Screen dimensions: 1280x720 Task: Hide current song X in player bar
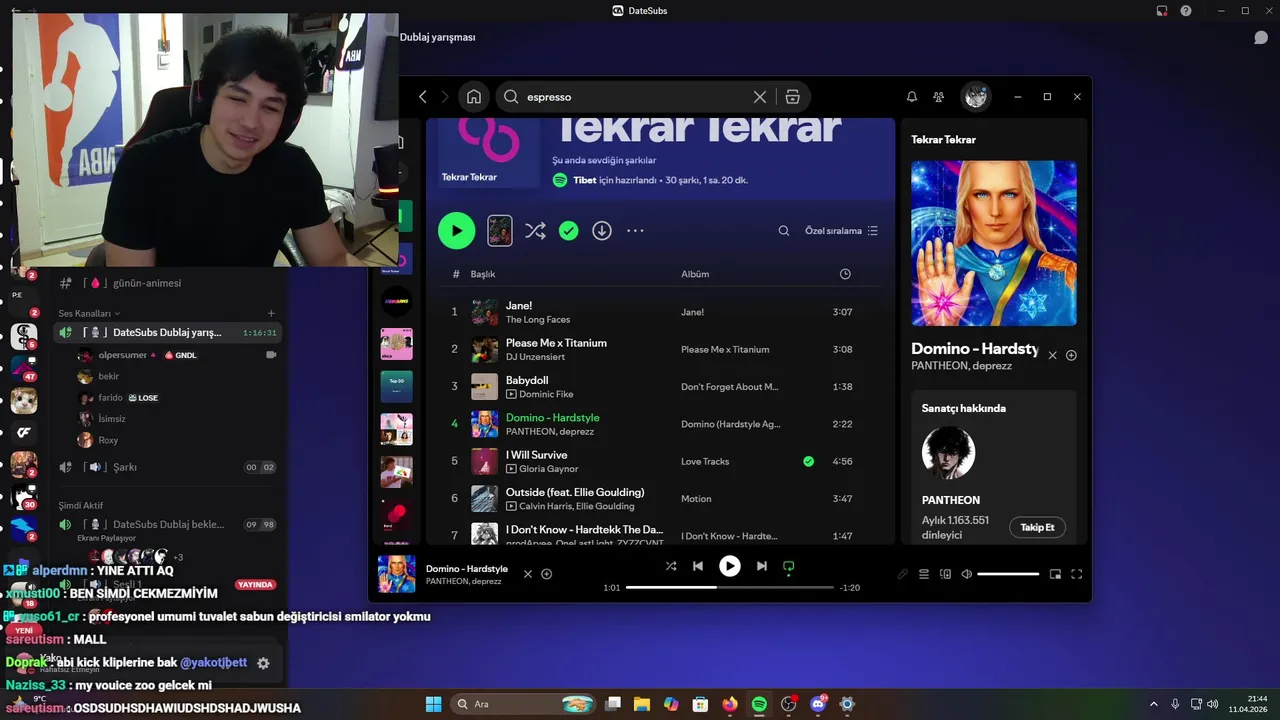coord(528,574)
